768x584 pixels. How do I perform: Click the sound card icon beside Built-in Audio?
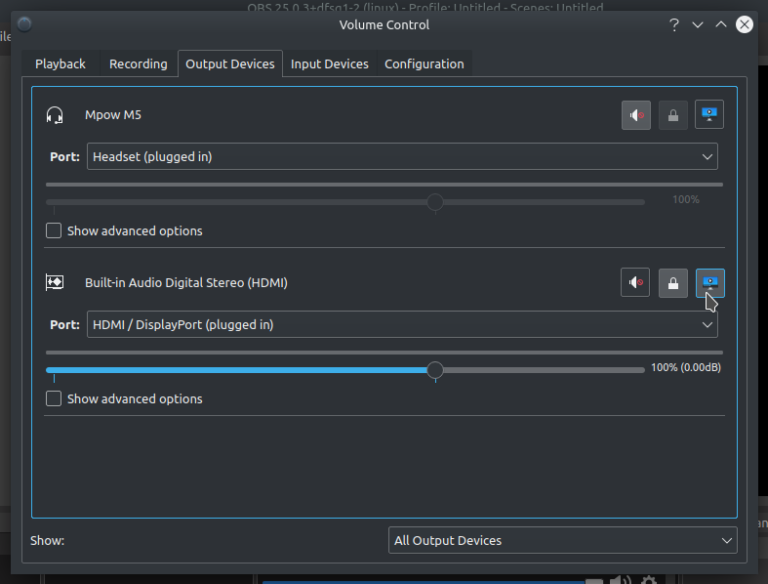tap(55, 283)
